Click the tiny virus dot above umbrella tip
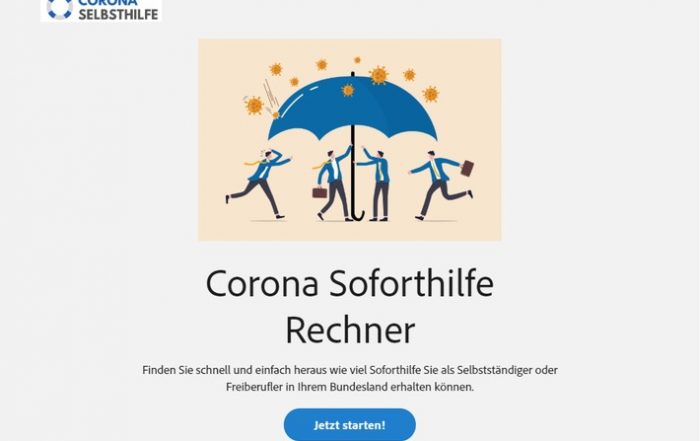700x441 pixels. (x=357, y=60)
